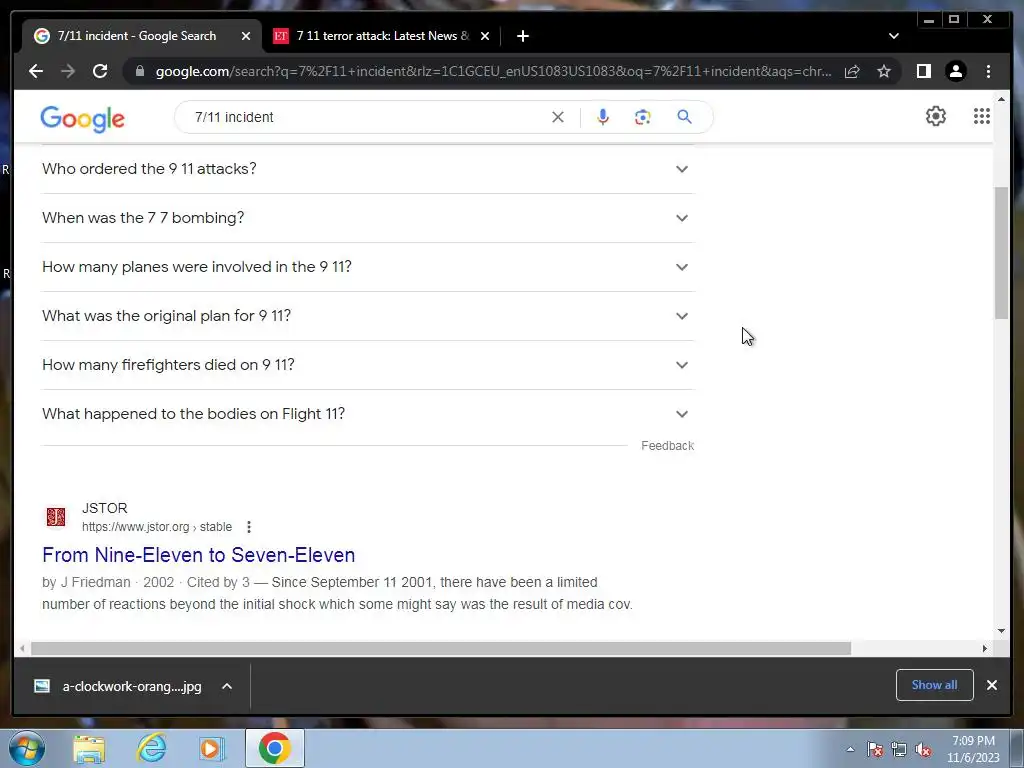Go forward with the Chrome arrow

(68, 71)
